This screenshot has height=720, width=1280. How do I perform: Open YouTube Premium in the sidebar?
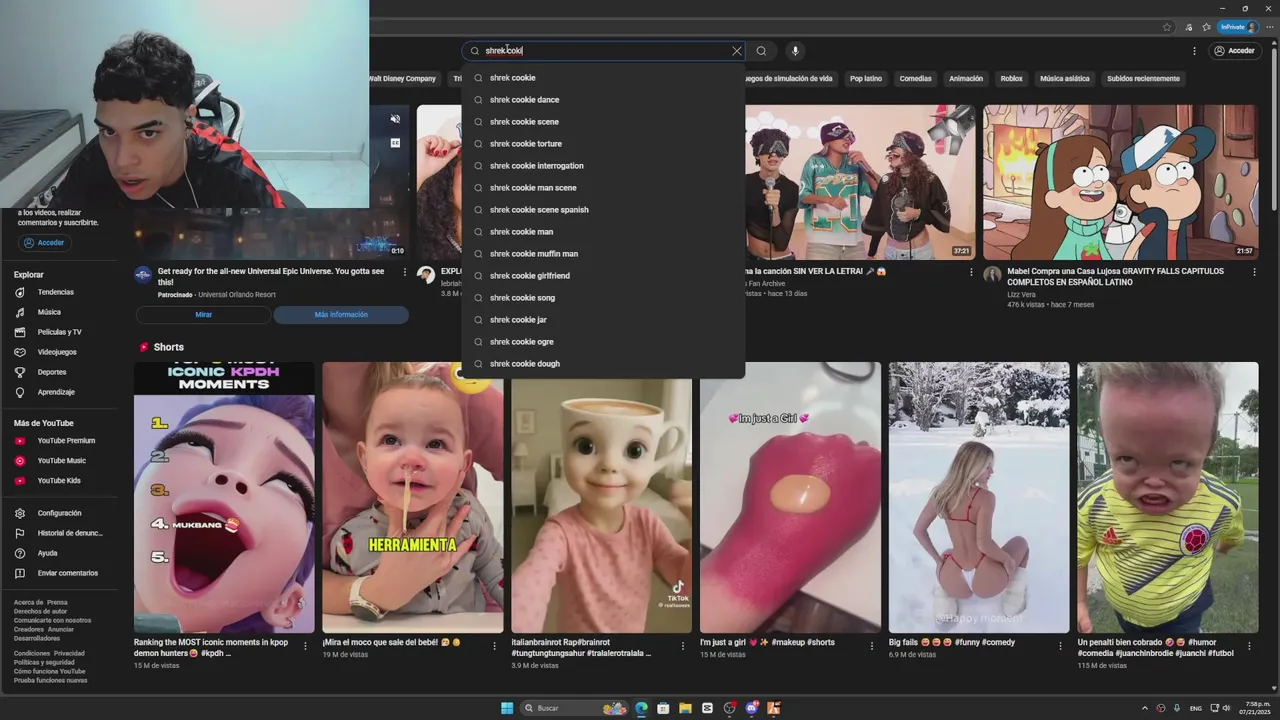[x=66, y=441]
